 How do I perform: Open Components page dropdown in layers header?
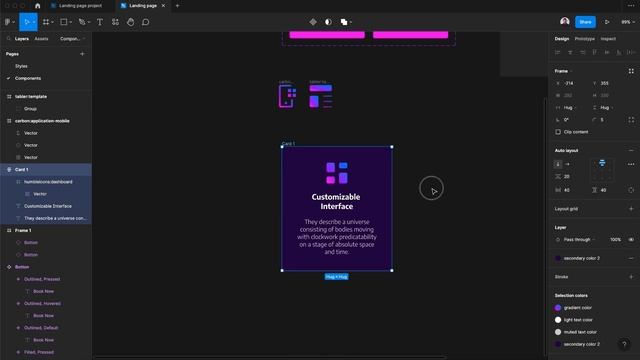tap(72, 39)
